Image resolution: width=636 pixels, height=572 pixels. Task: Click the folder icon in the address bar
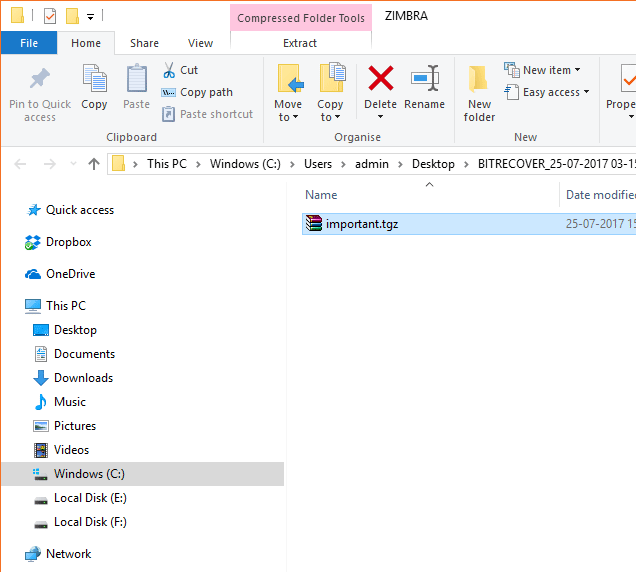(x=118, y=163)
